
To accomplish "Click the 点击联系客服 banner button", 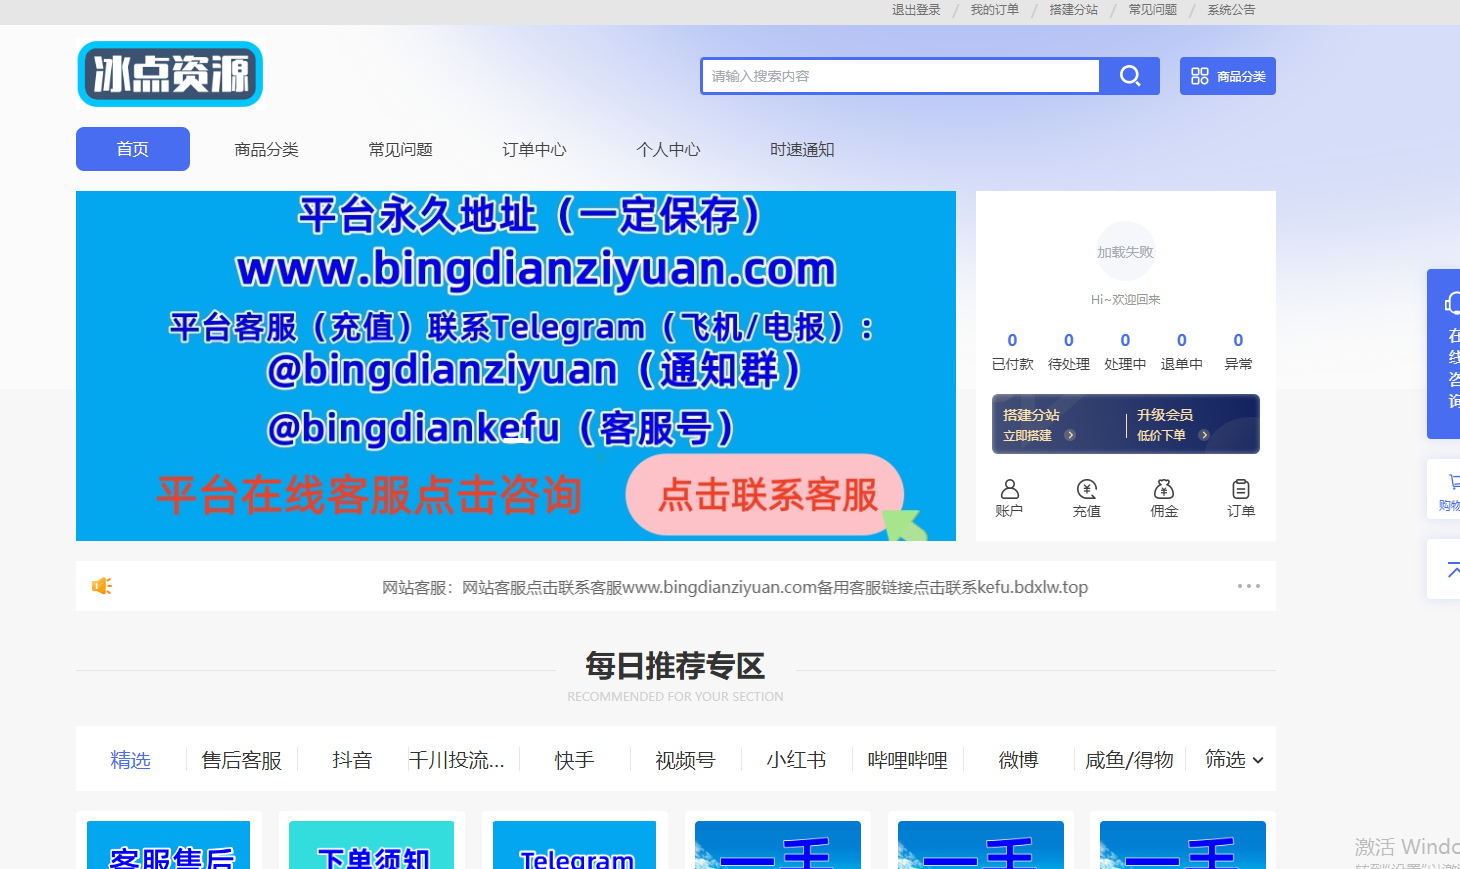I will point(766,494).
